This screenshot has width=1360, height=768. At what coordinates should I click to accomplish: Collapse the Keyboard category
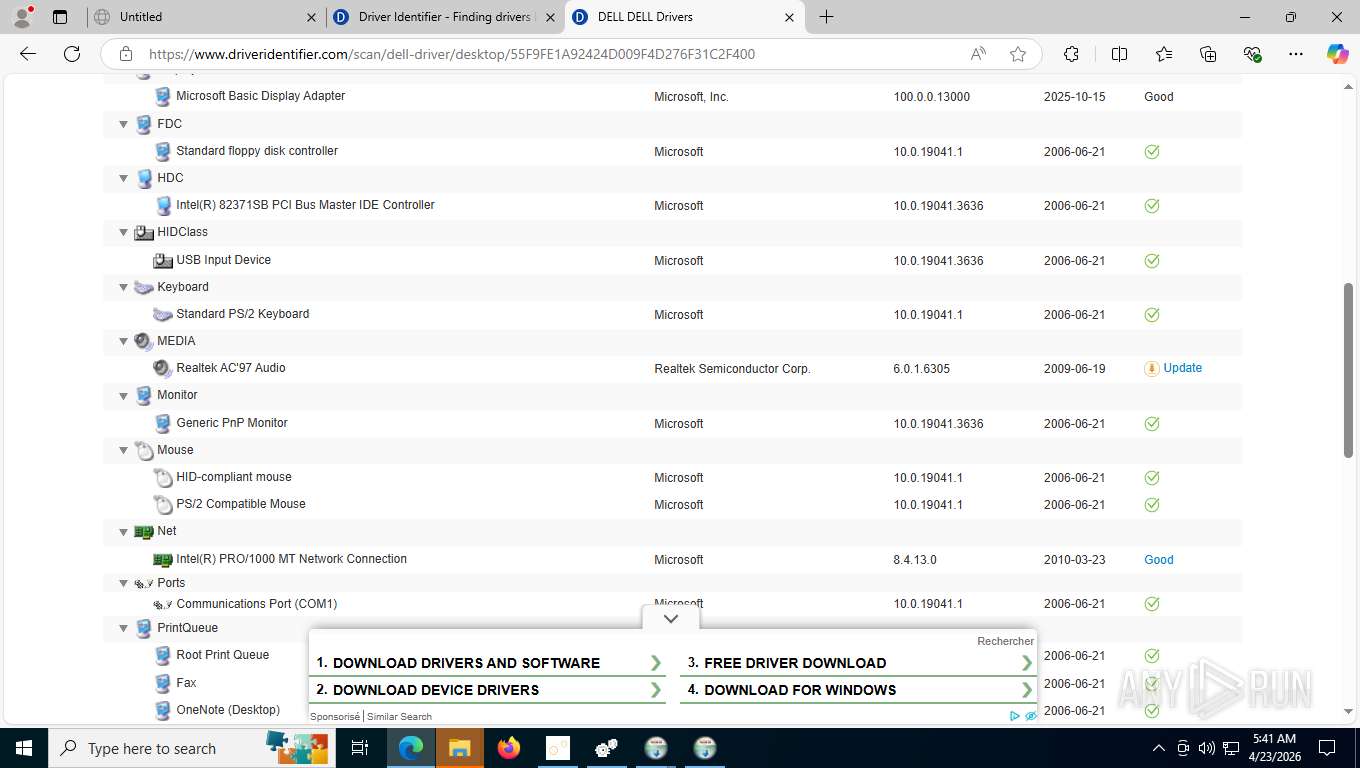pyautogui.click(x=124, y=288)
